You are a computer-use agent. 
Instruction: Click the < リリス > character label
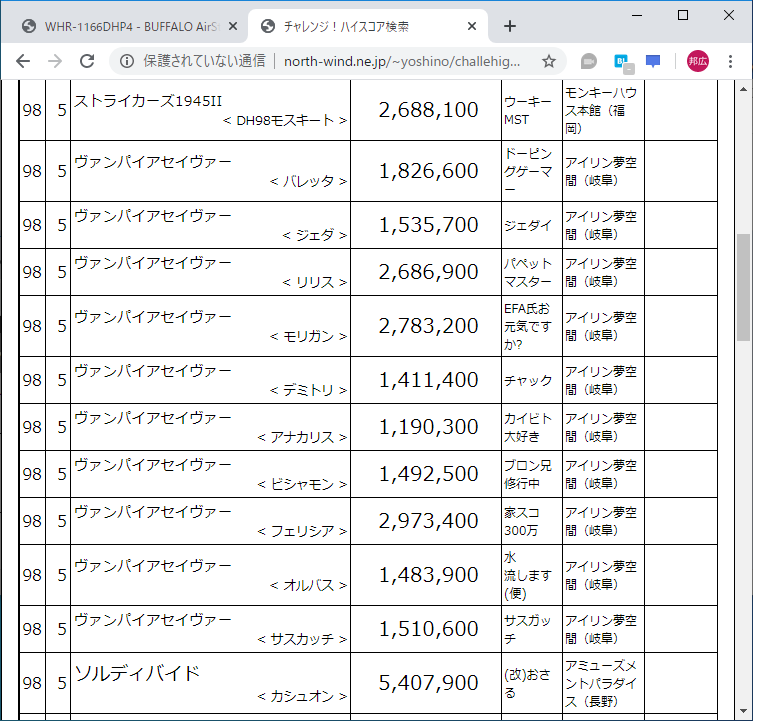tap(314, 282)
